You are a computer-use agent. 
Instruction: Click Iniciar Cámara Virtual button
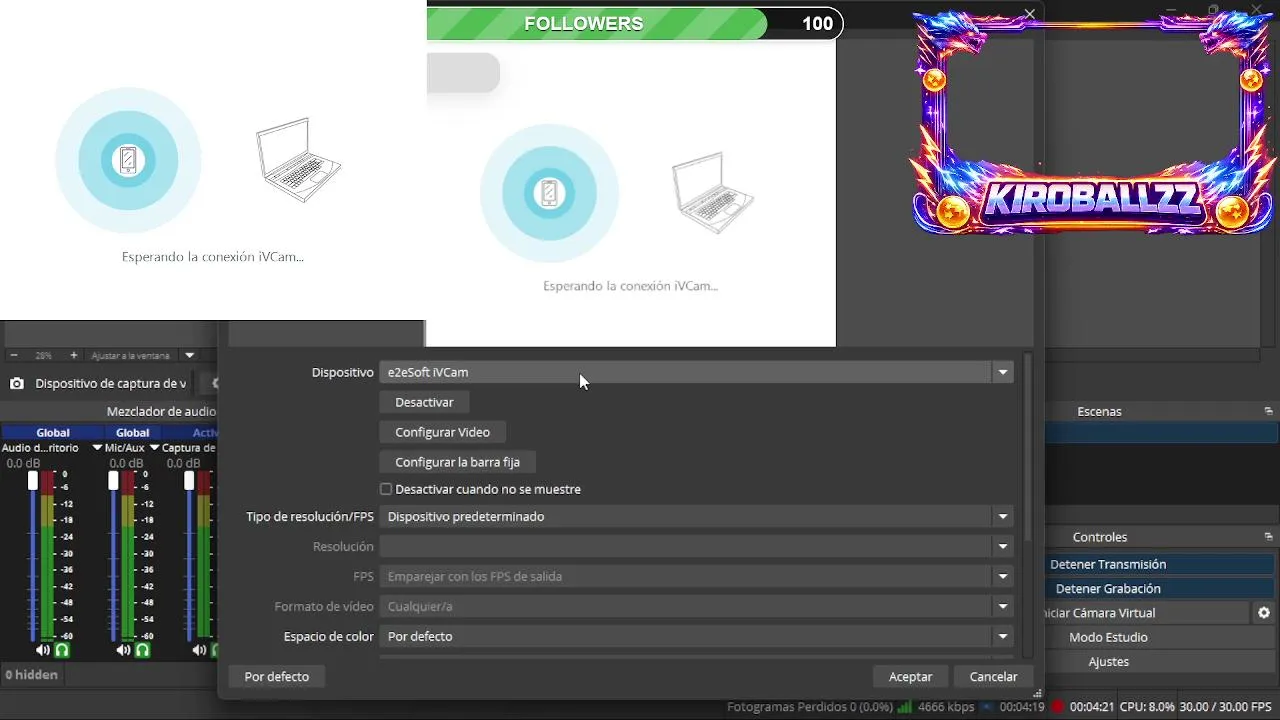[1146, 612]
